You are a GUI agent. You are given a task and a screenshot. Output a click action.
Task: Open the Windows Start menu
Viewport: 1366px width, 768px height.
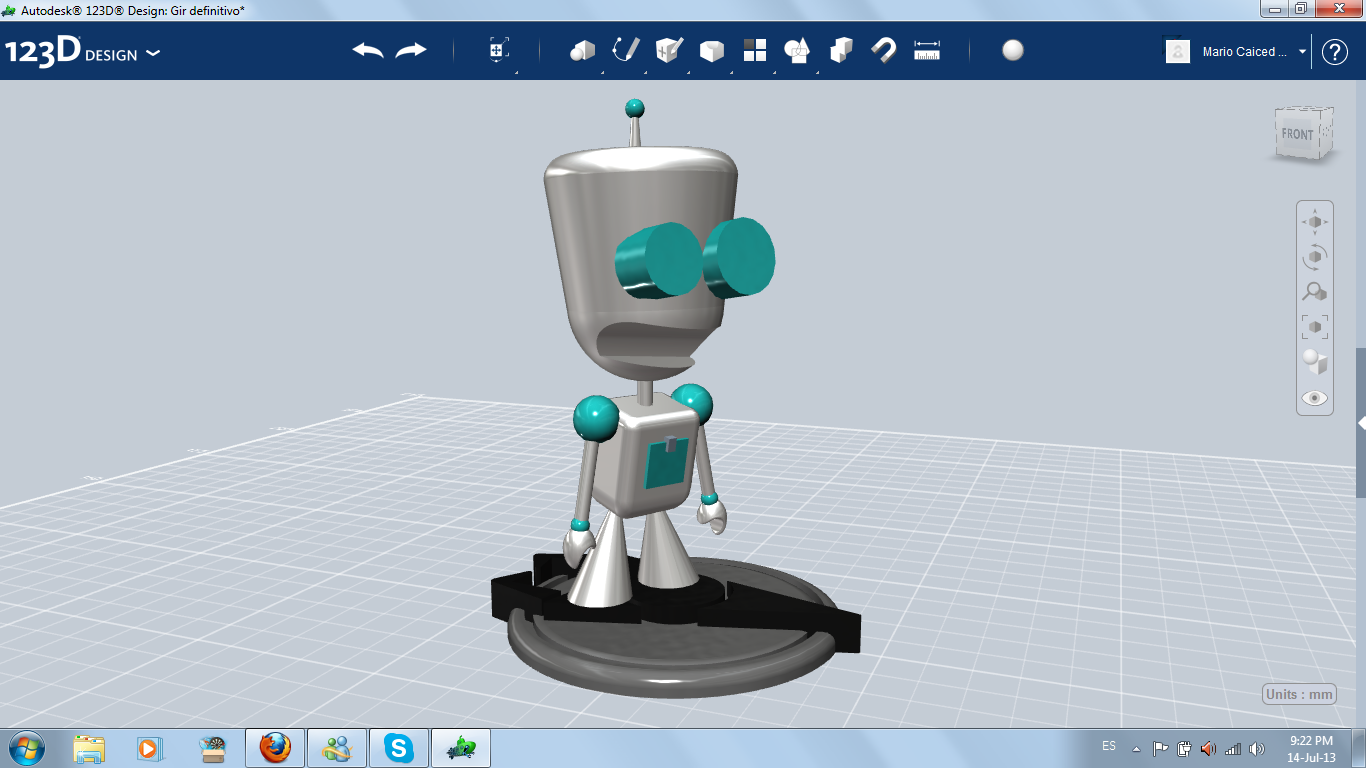26,748
